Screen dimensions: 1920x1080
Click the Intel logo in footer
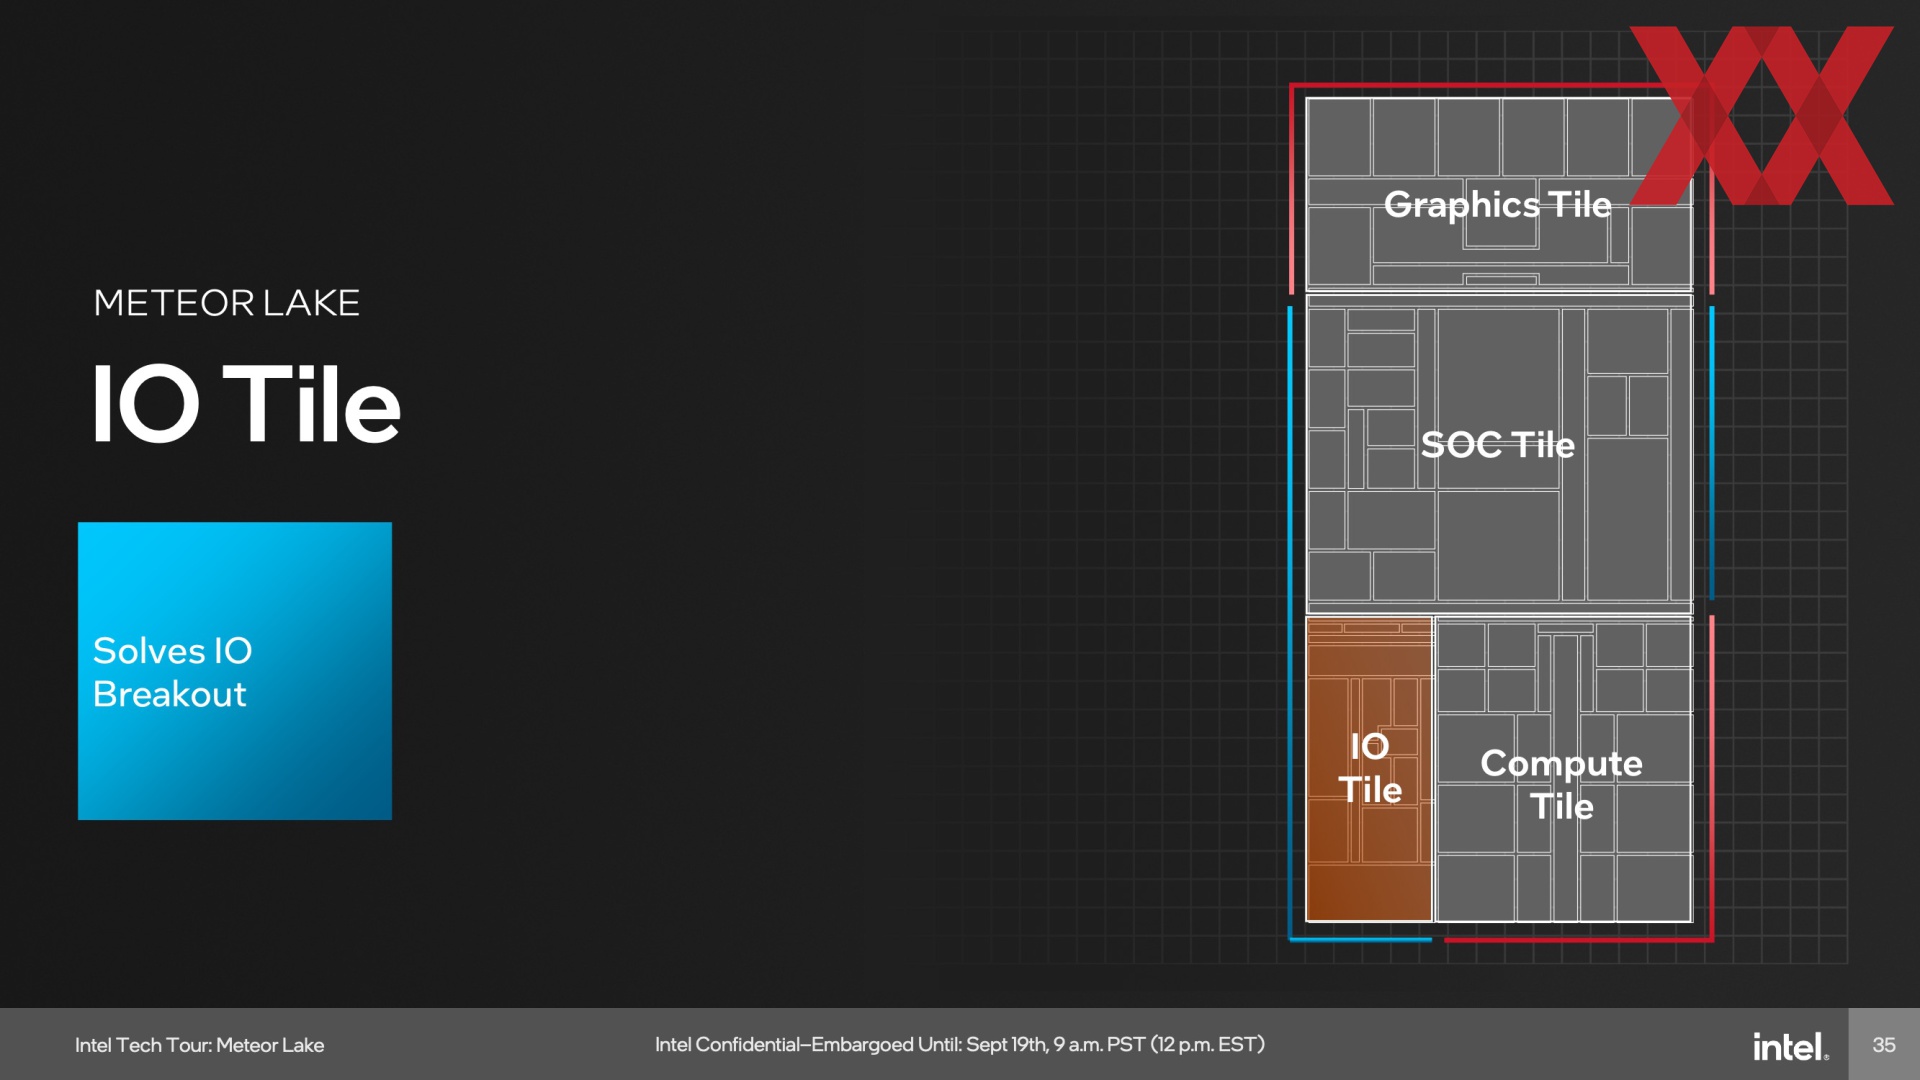pos(1790,1046)
